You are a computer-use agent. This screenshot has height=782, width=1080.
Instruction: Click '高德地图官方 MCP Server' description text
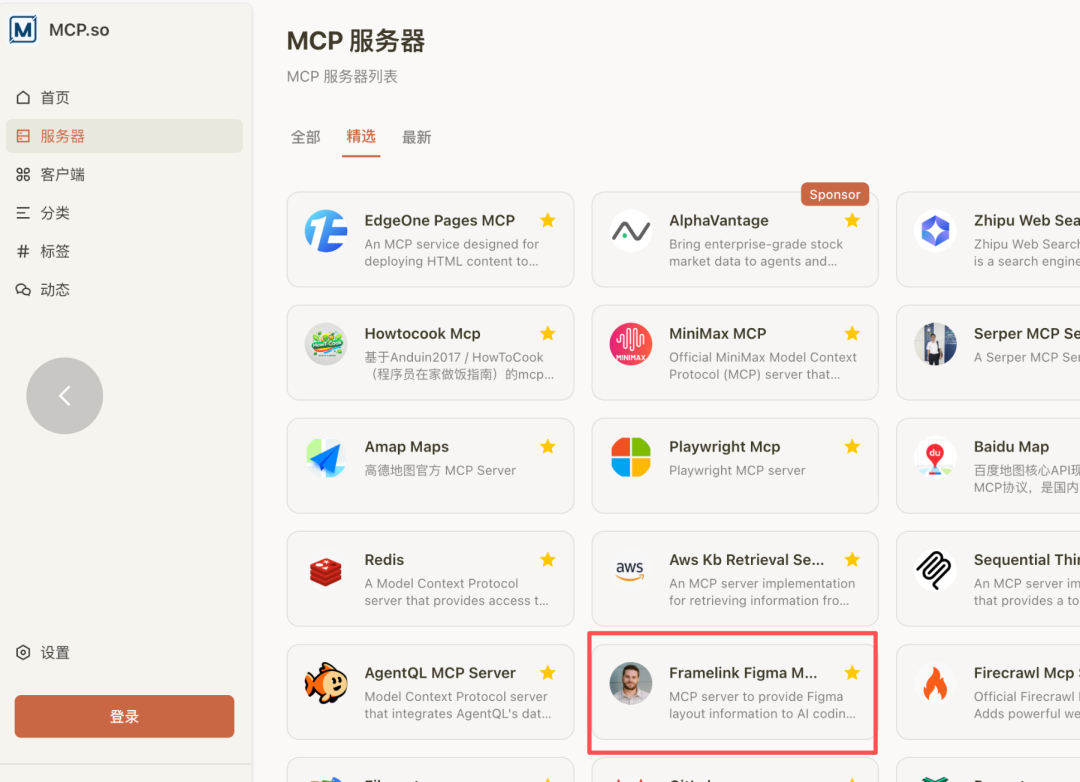(440, 471)
